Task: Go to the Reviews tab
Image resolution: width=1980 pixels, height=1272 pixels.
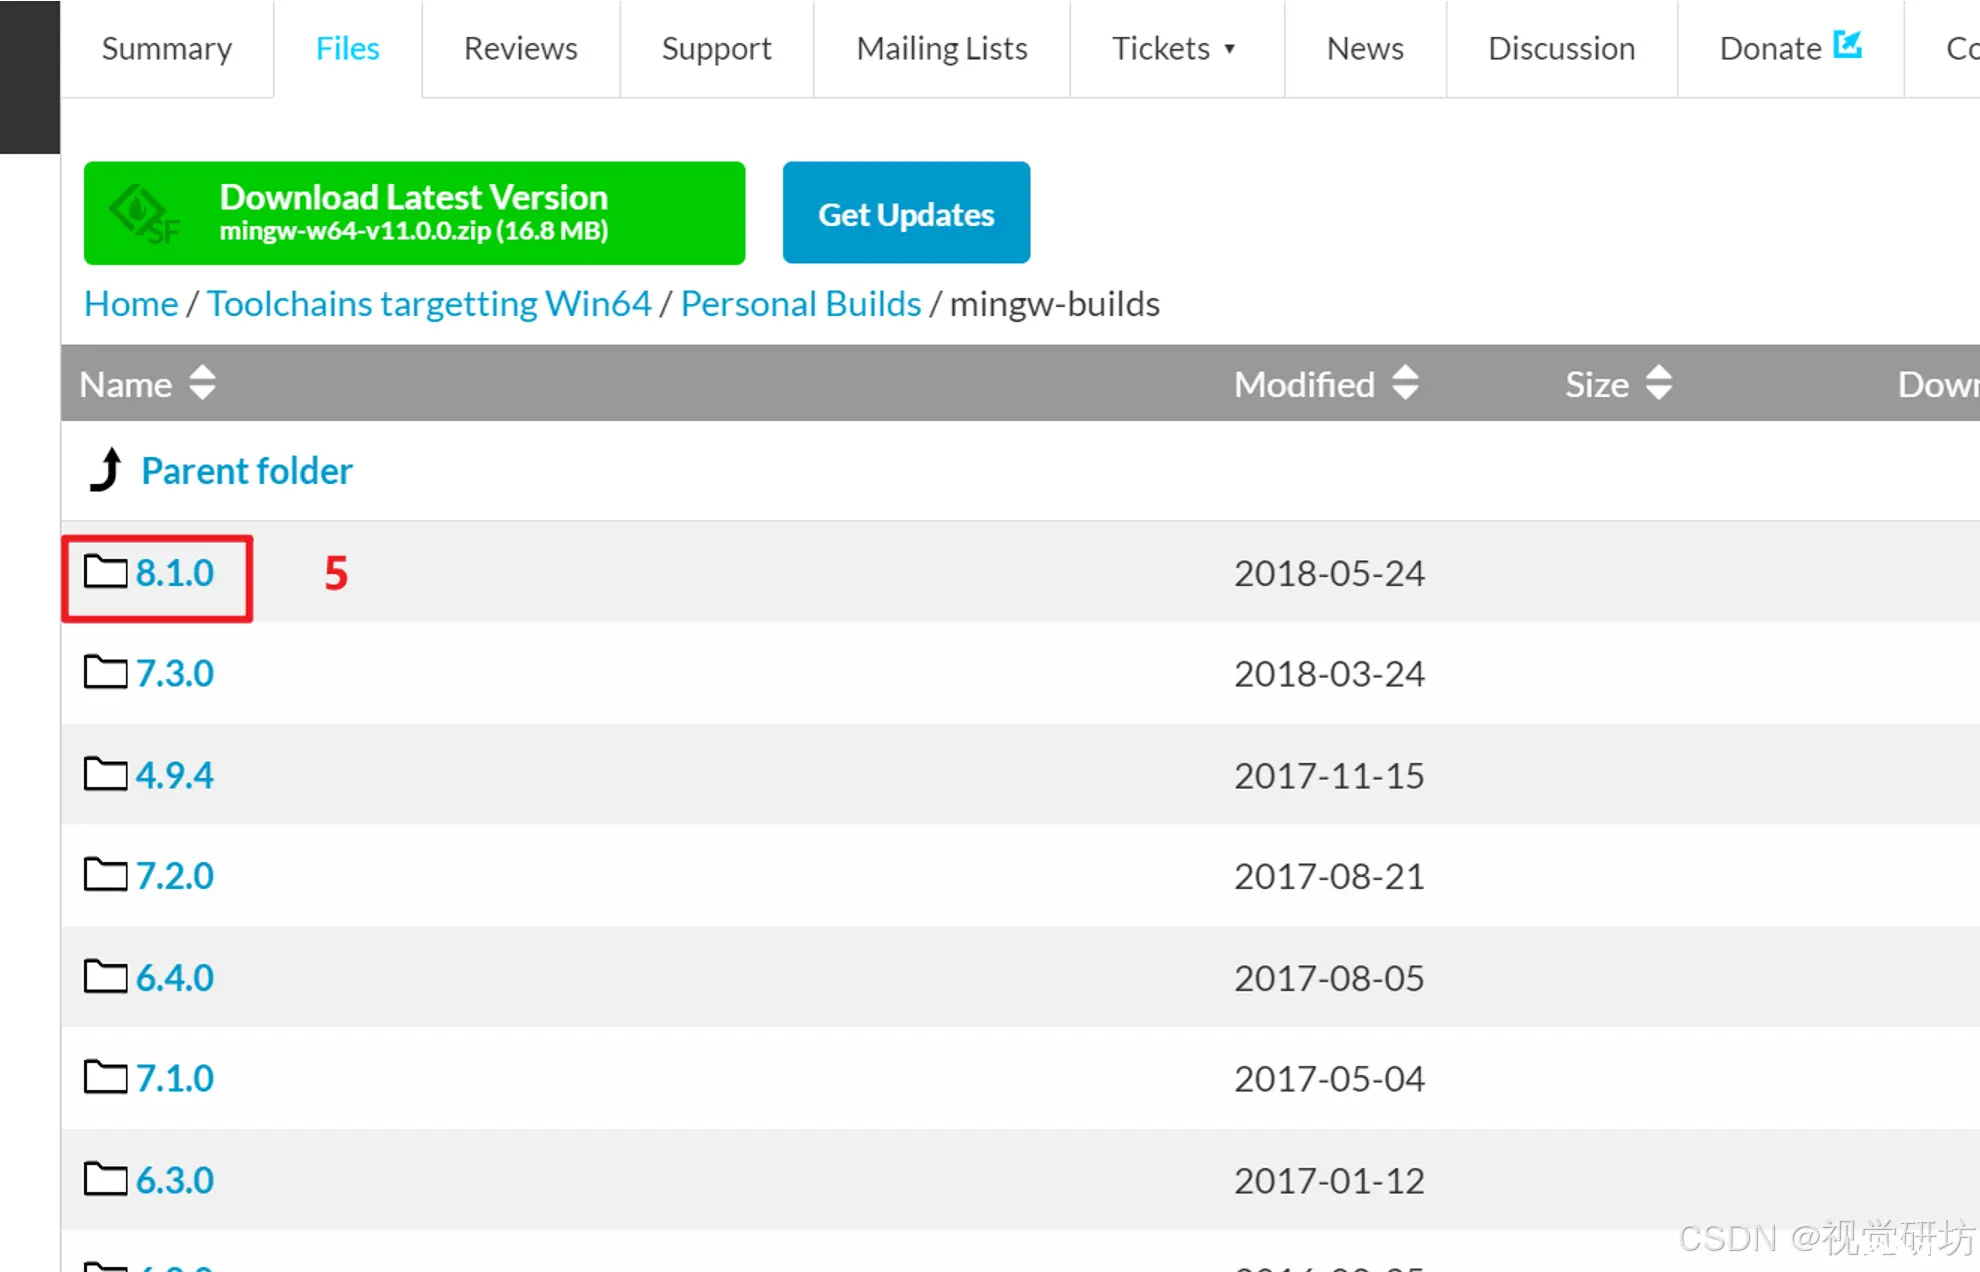Action: coord(520,48)
